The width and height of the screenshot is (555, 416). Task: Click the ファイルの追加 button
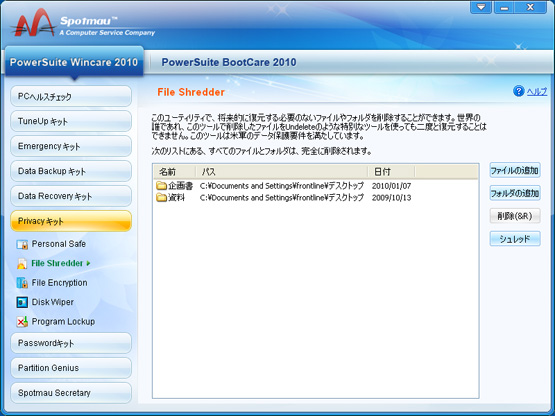(515, 171)
